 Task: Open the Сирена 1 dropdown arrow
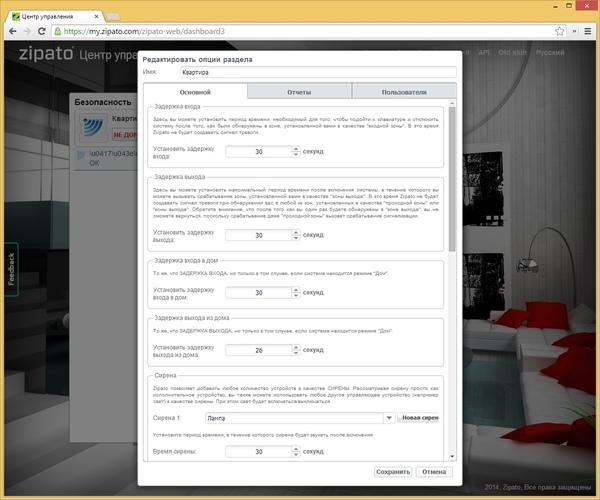point(389,418)
